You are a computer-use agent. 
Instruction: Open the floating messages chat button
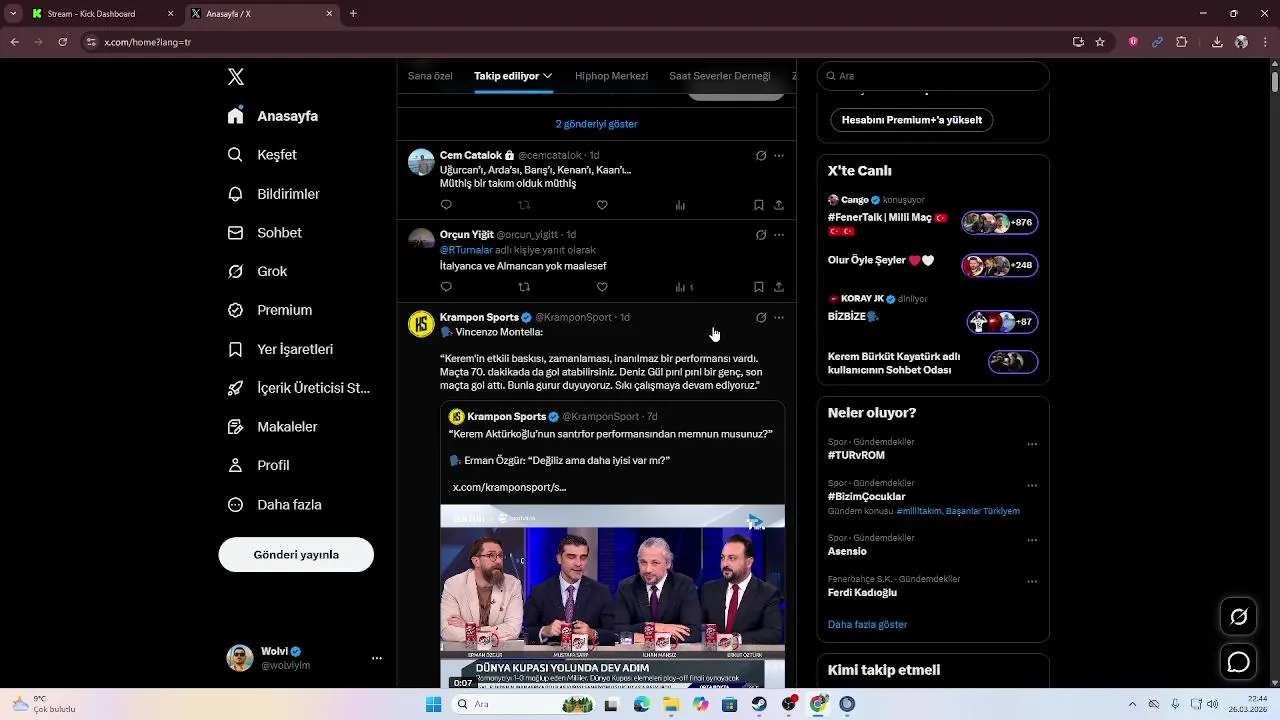(1238, 662)
